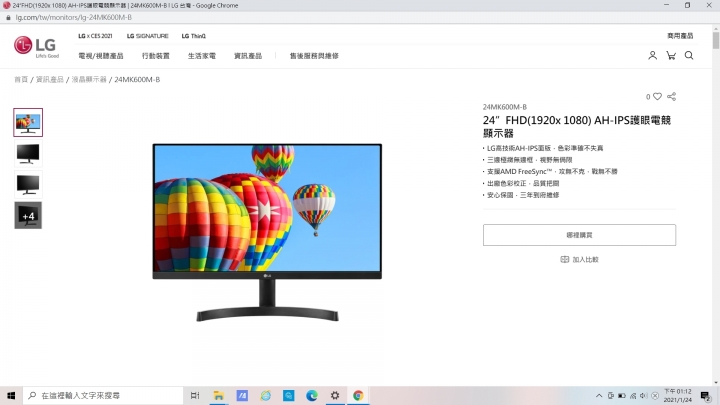This screenshot has width=720, height=405.
Task: Click the share icon near product title
Action: [x=671, y=96]
